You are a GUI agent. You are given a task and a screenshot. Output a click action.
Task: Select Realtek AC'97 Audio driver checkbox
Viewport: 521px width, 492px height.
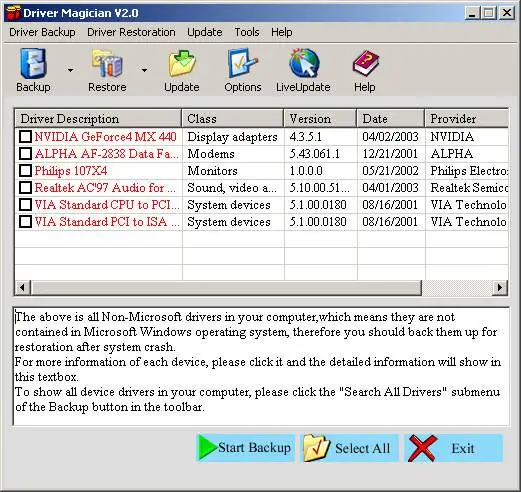[x=25, y=188]
